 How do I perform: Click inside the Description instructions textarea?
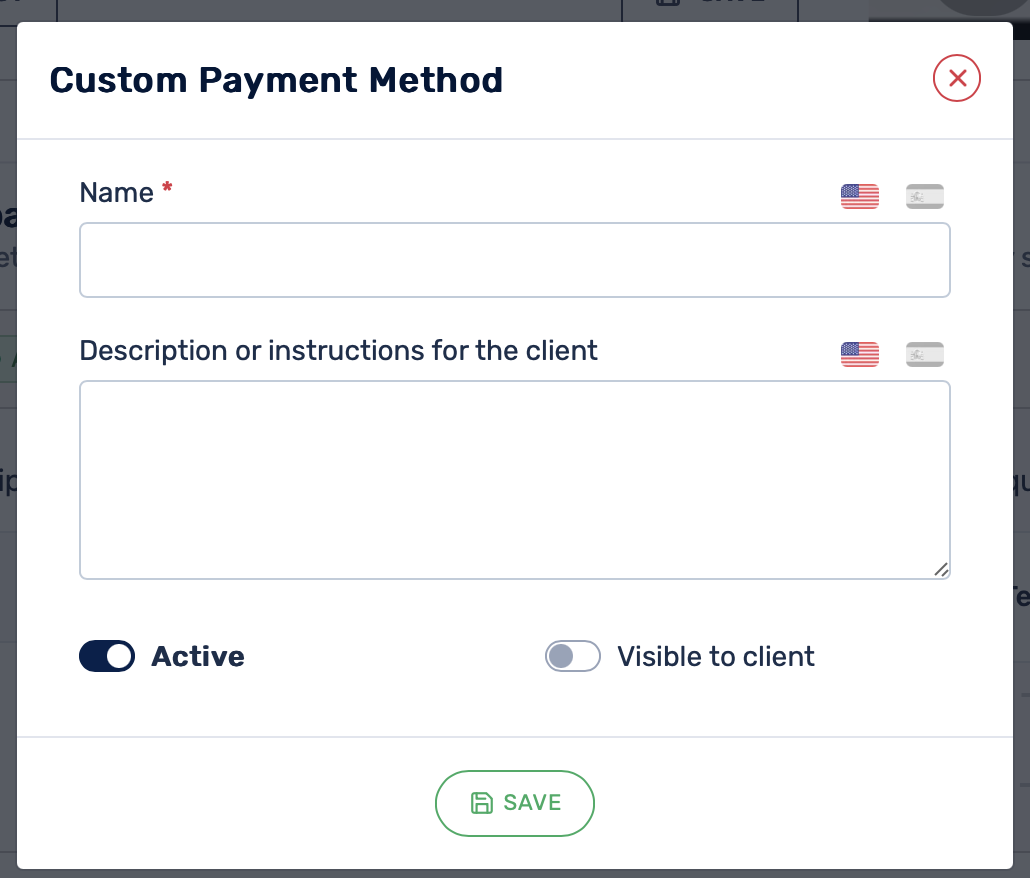coord(515,480)
